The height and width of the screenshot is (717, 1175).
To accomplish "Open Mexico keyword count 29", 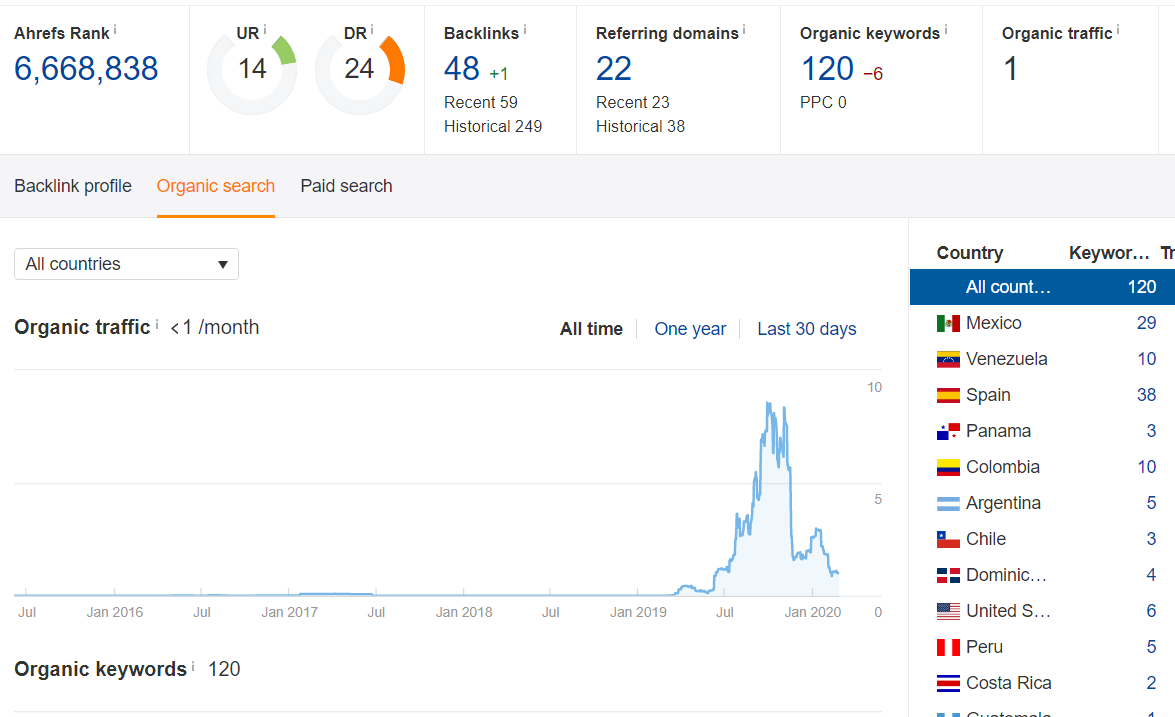I will pyautogui.click(x=1147, y=323).
